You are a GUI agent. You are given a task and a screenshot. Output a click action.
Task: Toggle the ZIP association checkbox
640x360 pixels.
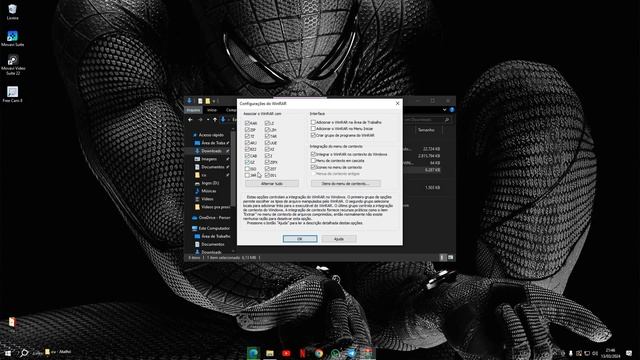[247, 129]
